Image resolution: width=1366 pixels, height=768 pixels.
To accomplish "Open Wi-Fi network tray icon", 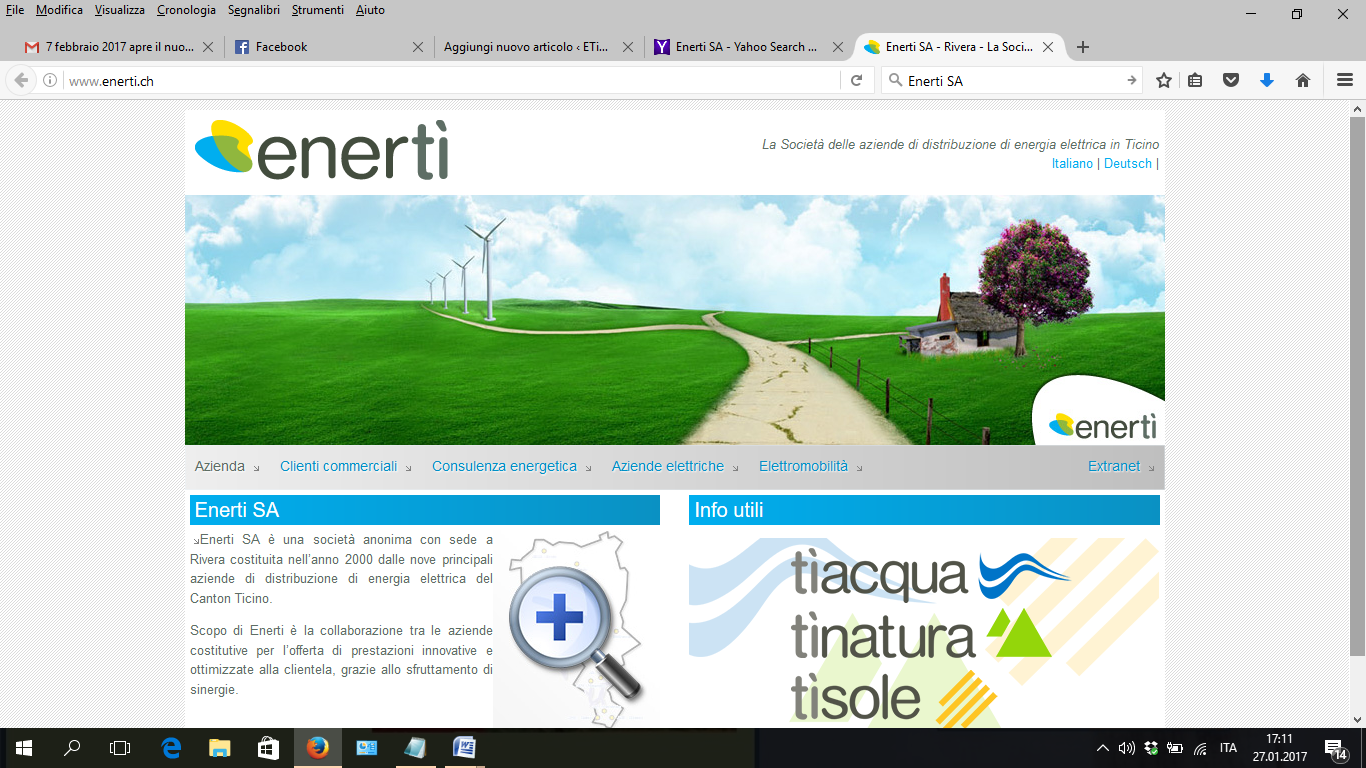I will [1200, 748].
